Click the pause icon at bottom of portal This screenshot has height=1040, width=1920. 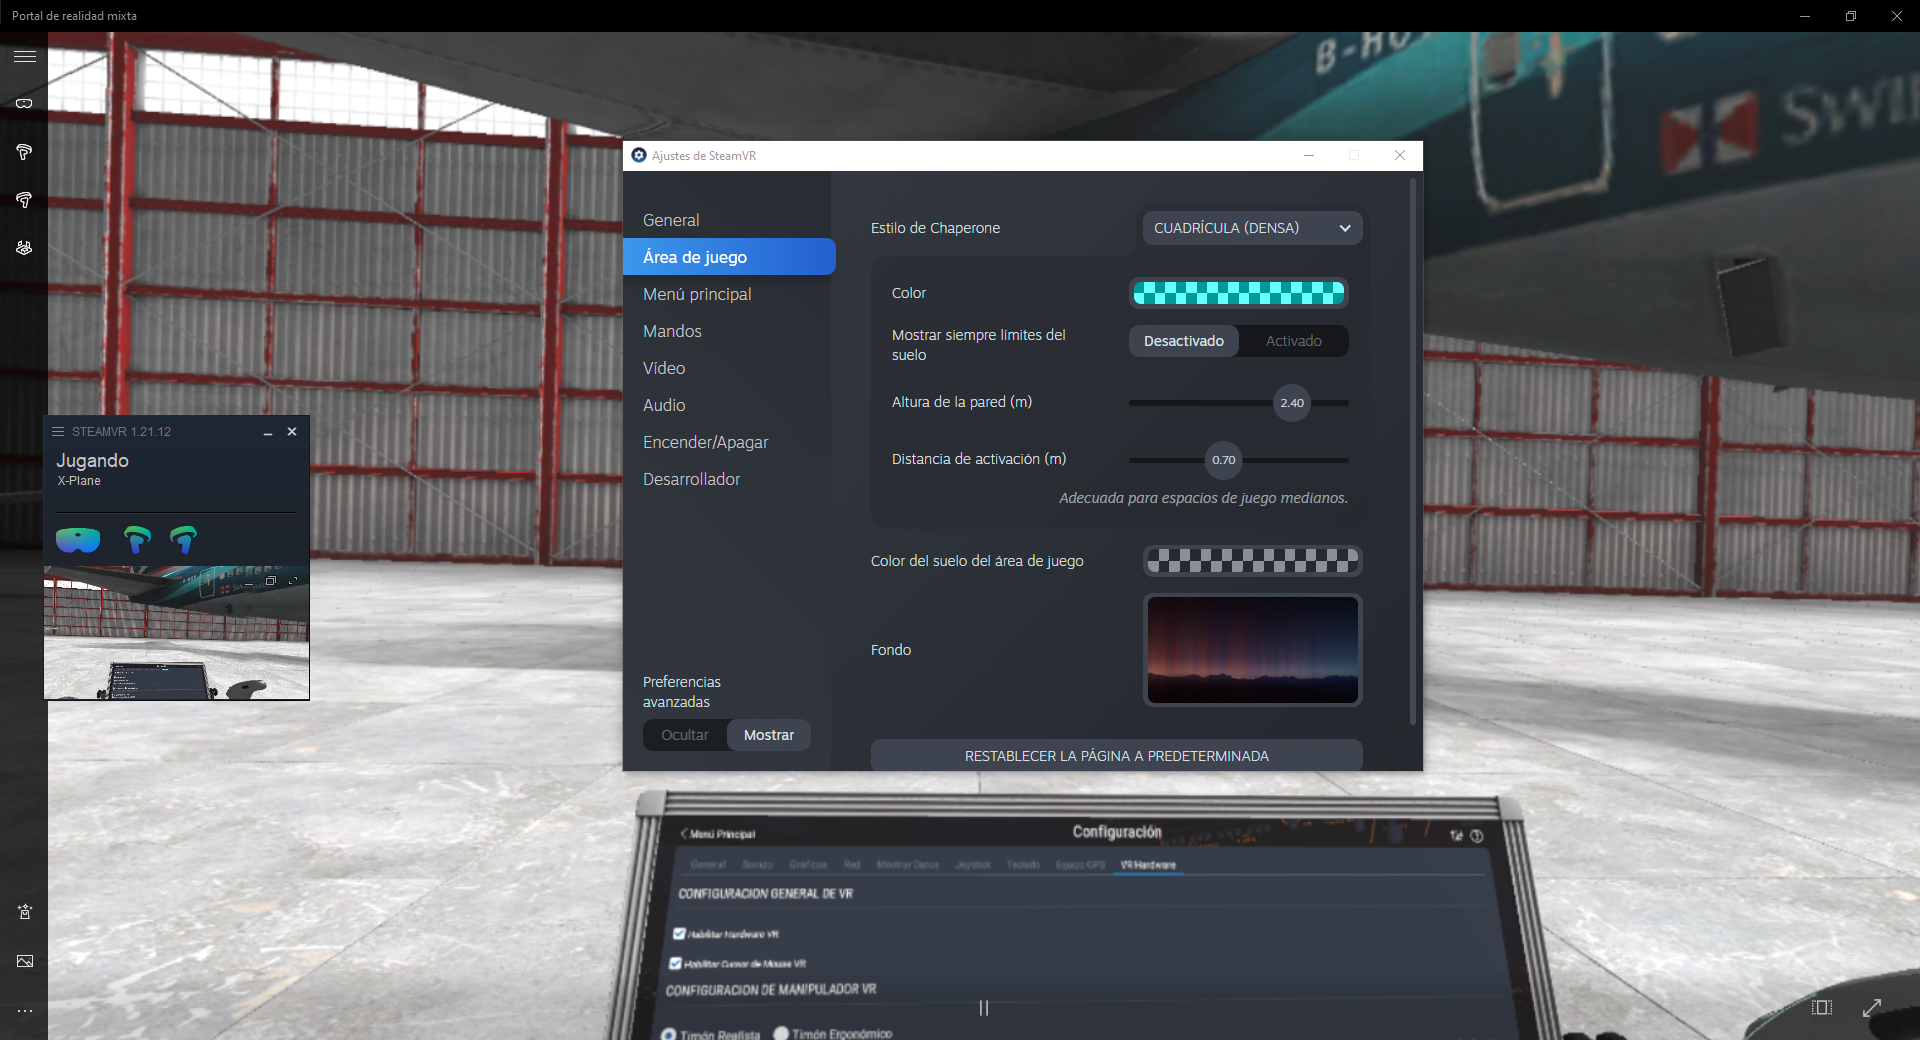[x=984, y=1008]
